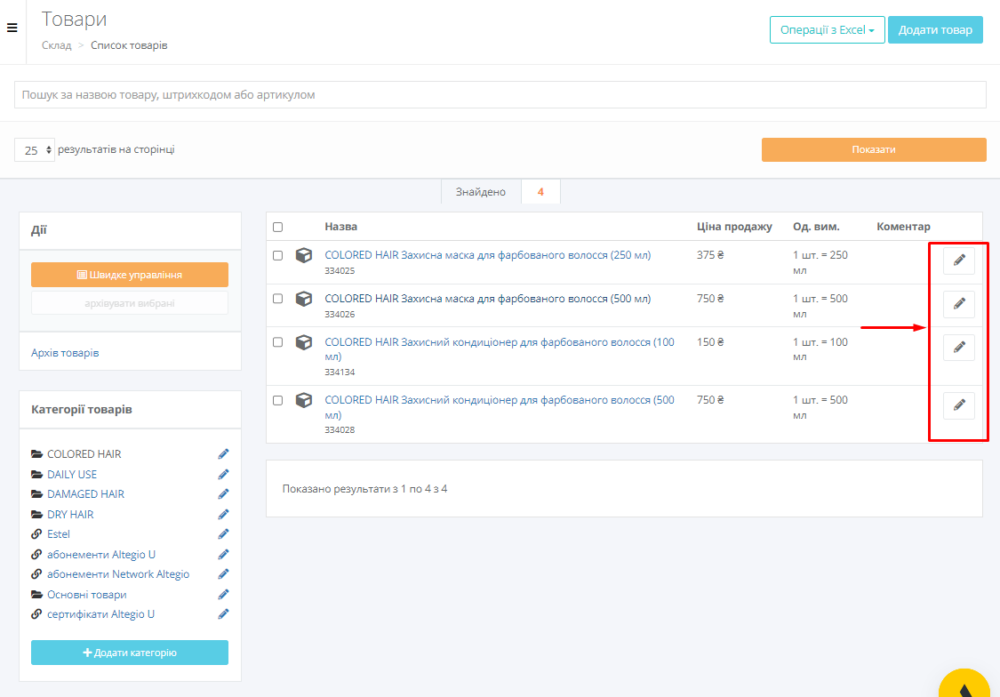Open Захисна маска (250 мл) product link
This screenshot has width=1000, height=697.
[488, 255]
